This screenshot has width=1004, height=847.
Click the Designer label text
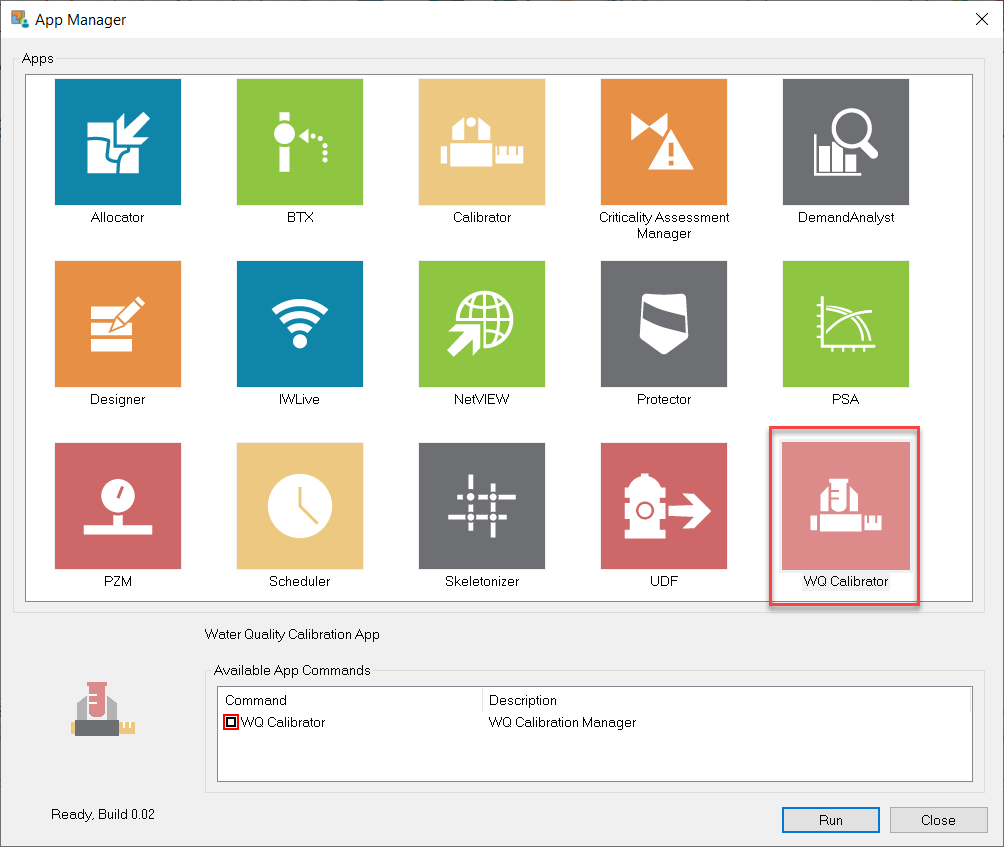(118, 399)
